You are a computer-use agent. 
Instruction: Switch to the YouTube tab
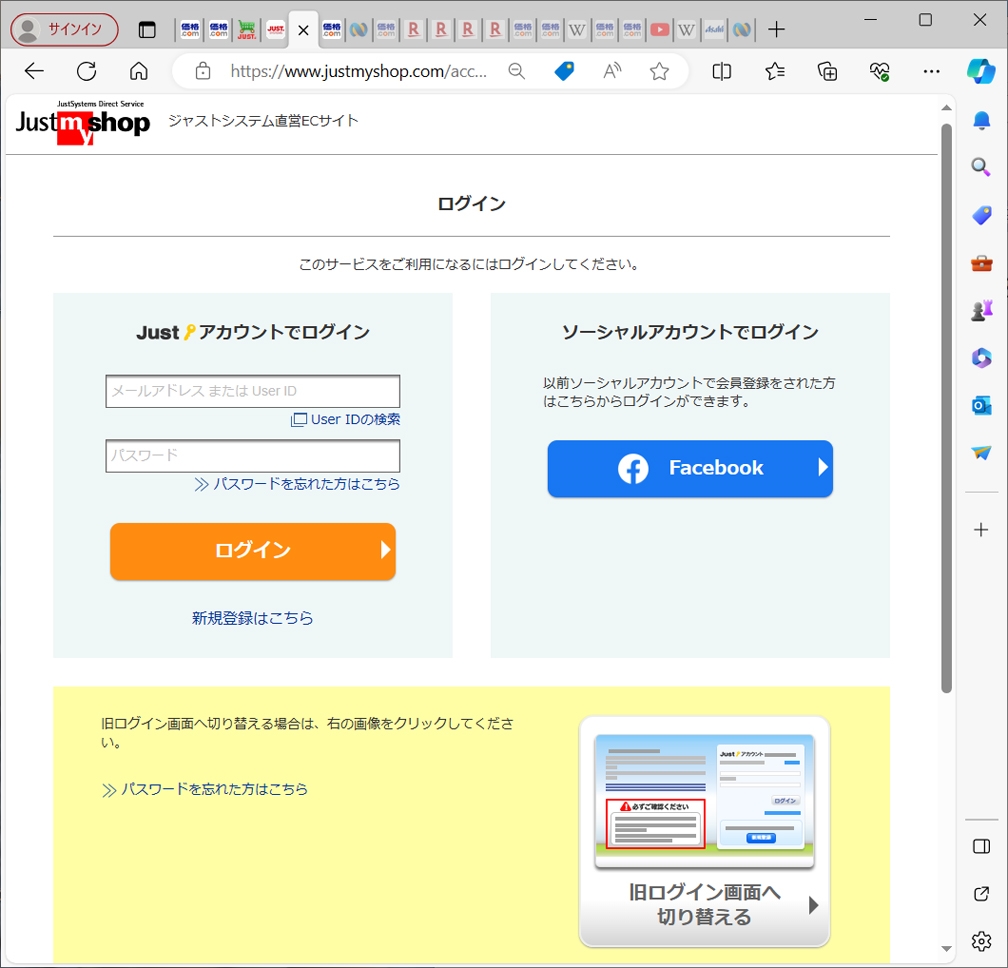pyautogui.click(x=659, y=29)
